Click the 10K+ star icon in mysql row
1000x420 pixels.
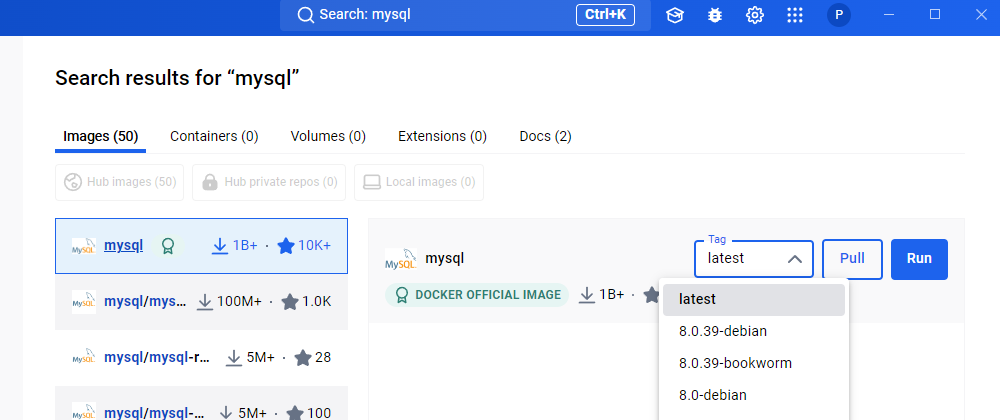coord(286,246)
